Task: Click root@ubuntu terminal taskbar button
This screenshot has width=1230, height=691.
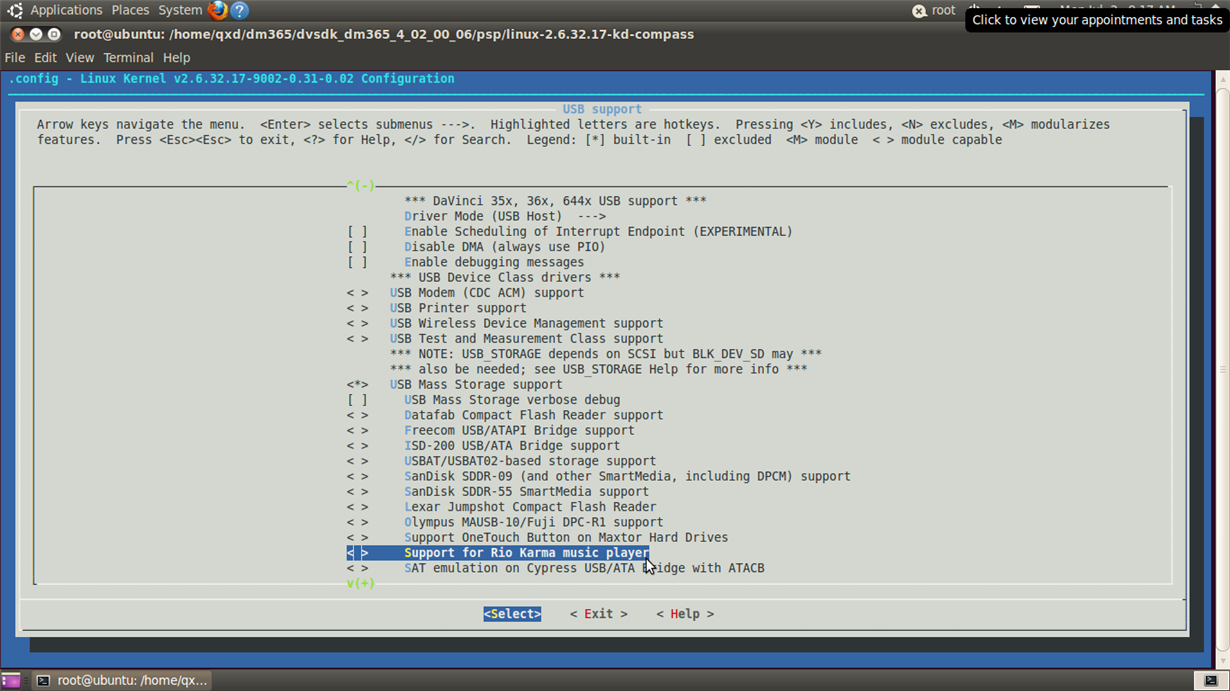Action: coord(121,680)
